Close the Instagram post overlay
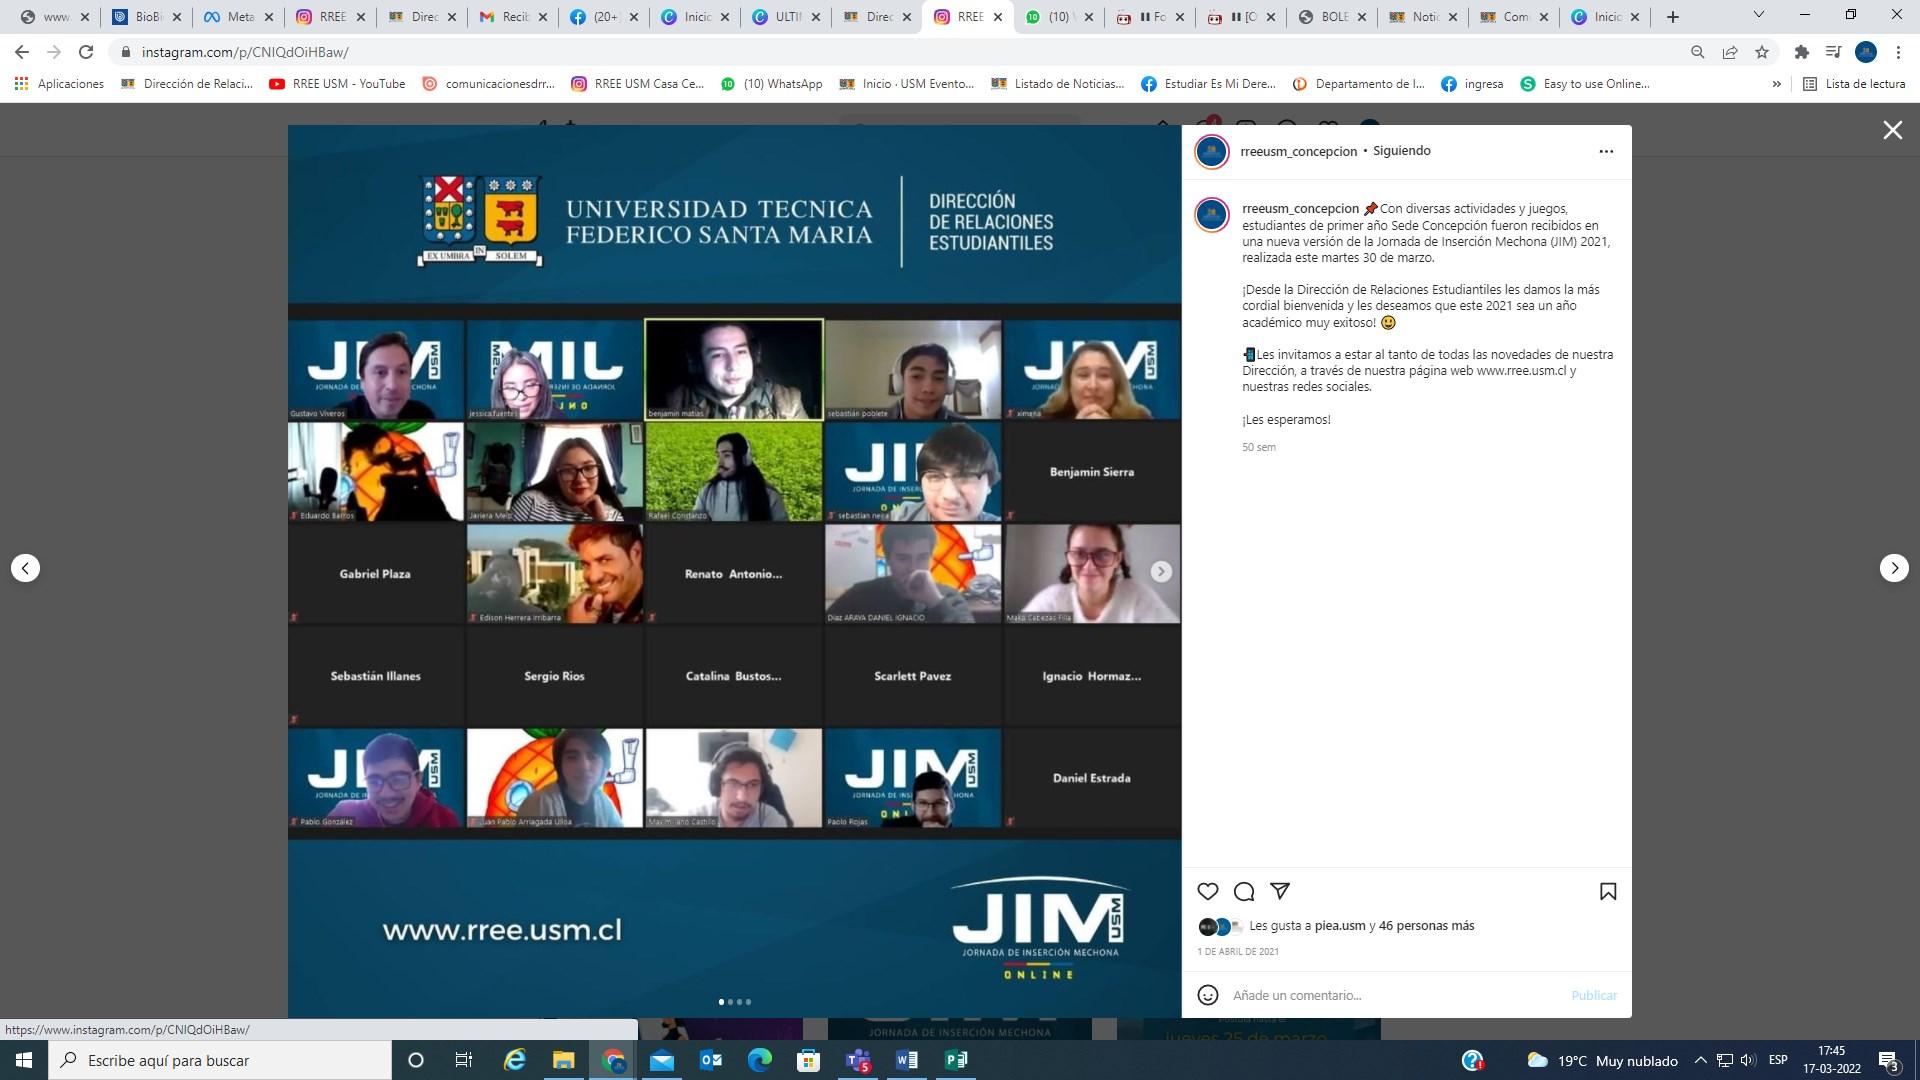Image resolution: width=1920 pixels, height=1080 pixels. tap(1892, 130)
